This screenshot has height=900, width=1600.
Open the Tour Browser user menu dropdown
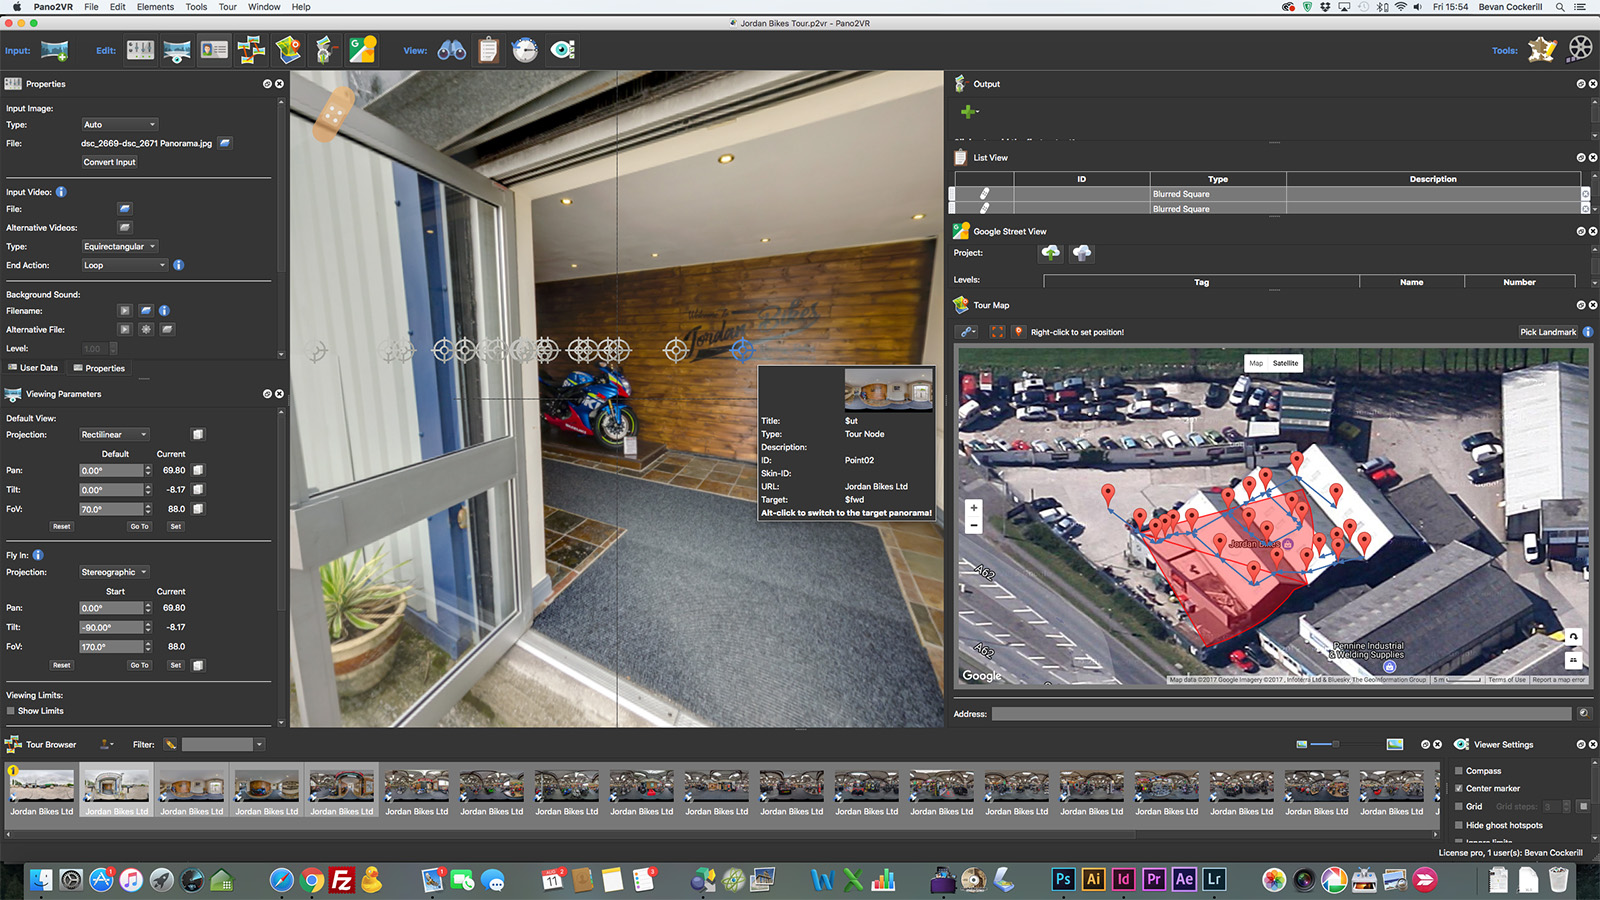tap(104, 744)
